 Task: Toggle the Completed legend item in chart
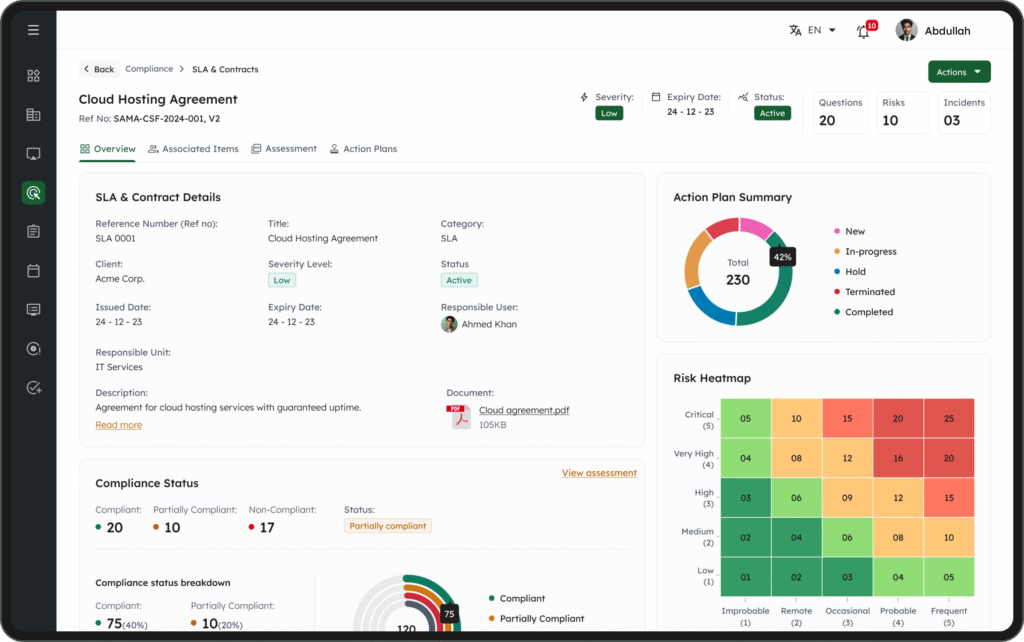point(868,312)
